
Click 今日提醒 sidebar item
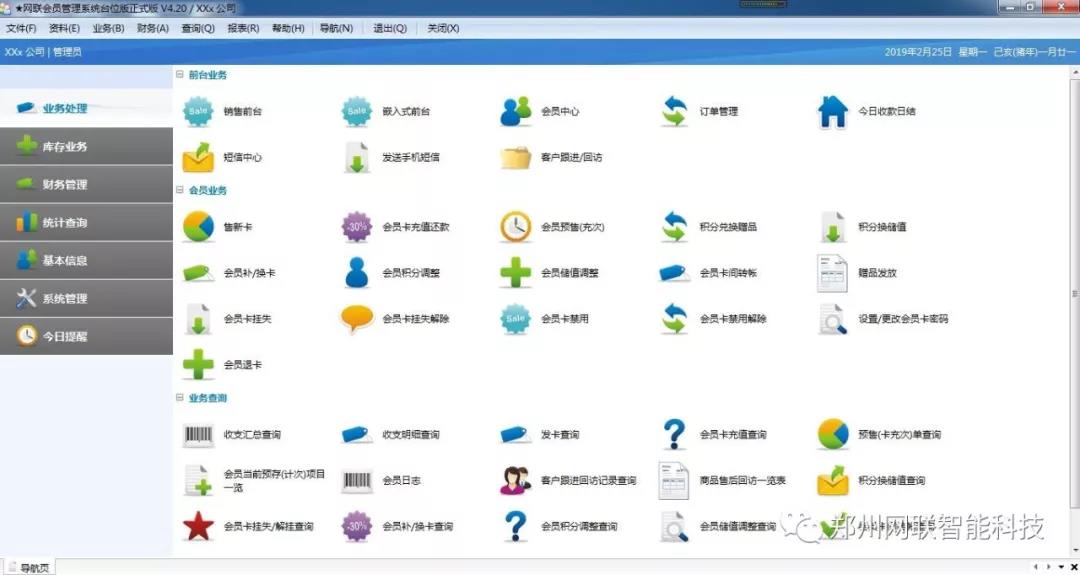65,336
